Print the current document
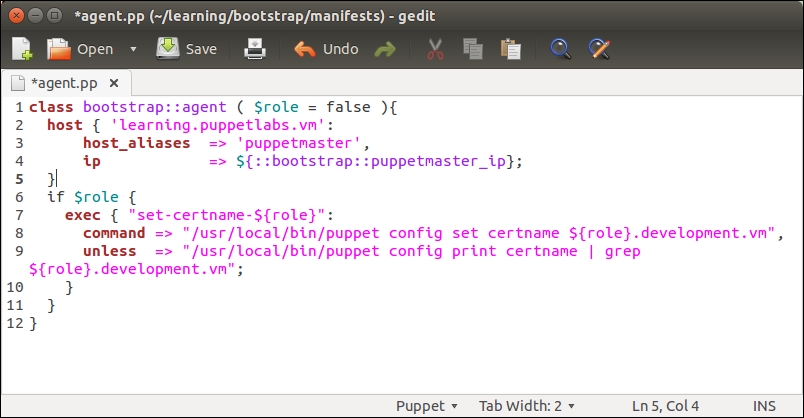Image resolution: width=804 pixels, height=418 pixels. [256, 49]
